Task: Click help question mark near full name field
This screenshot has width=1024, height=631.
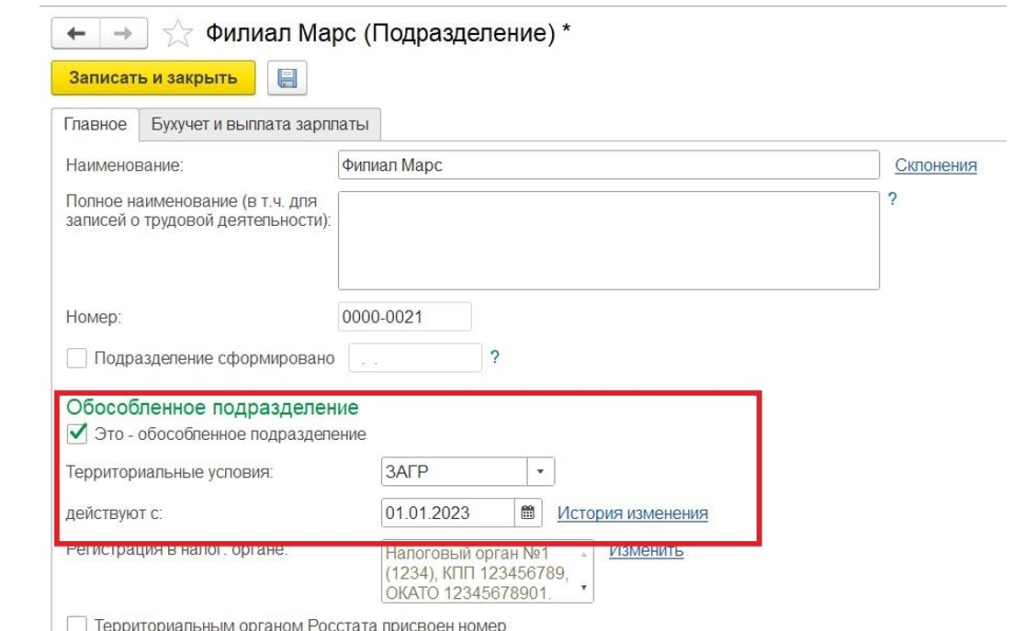Action: click(892, 199)
